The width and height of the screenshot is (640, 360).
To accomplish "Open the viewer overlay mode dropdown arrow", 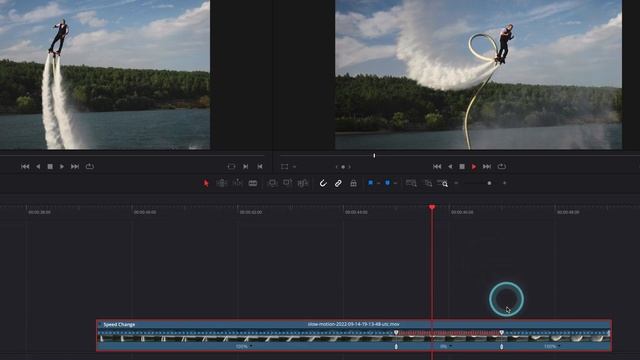I will [294, 167].
